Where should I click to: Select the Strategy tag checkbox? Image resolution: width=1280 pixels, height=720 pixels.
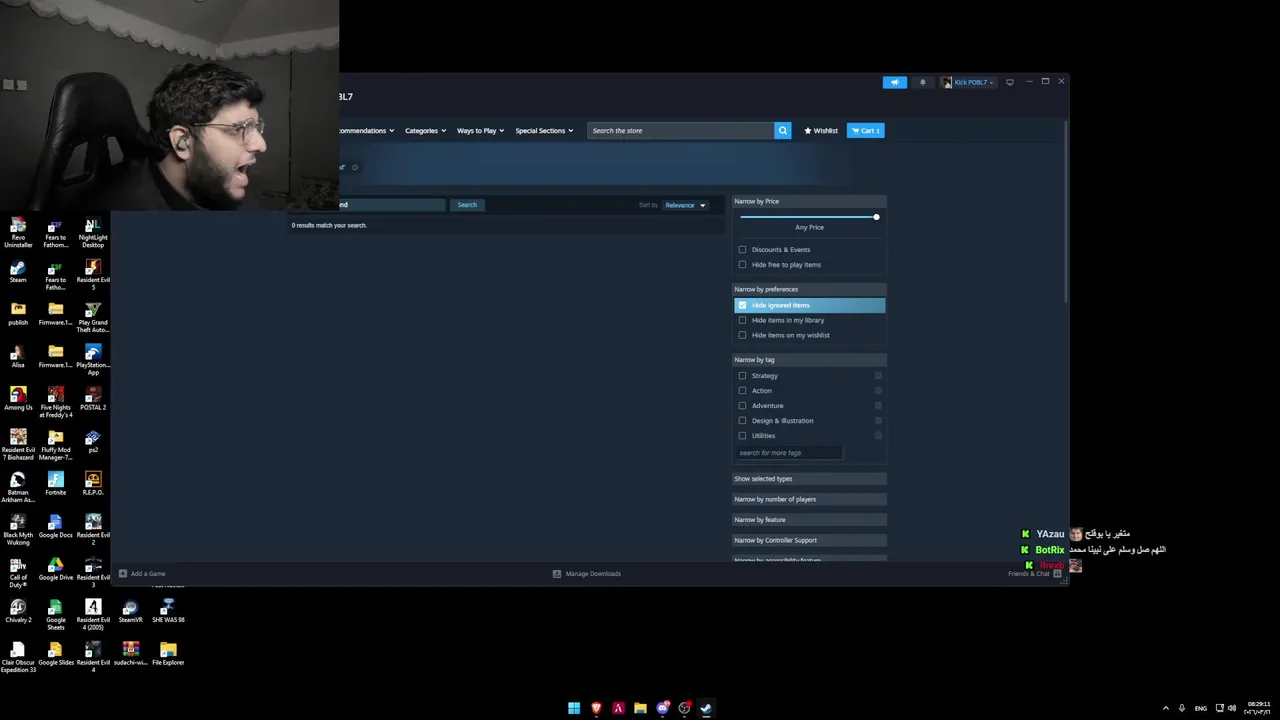tap(742, 376)
